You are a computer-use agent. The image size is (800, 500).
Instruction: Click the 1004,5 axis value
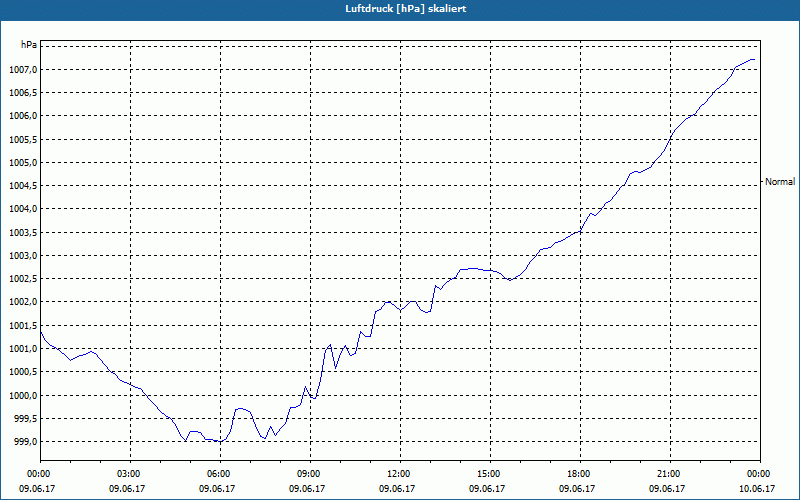(x=23, y=186)
